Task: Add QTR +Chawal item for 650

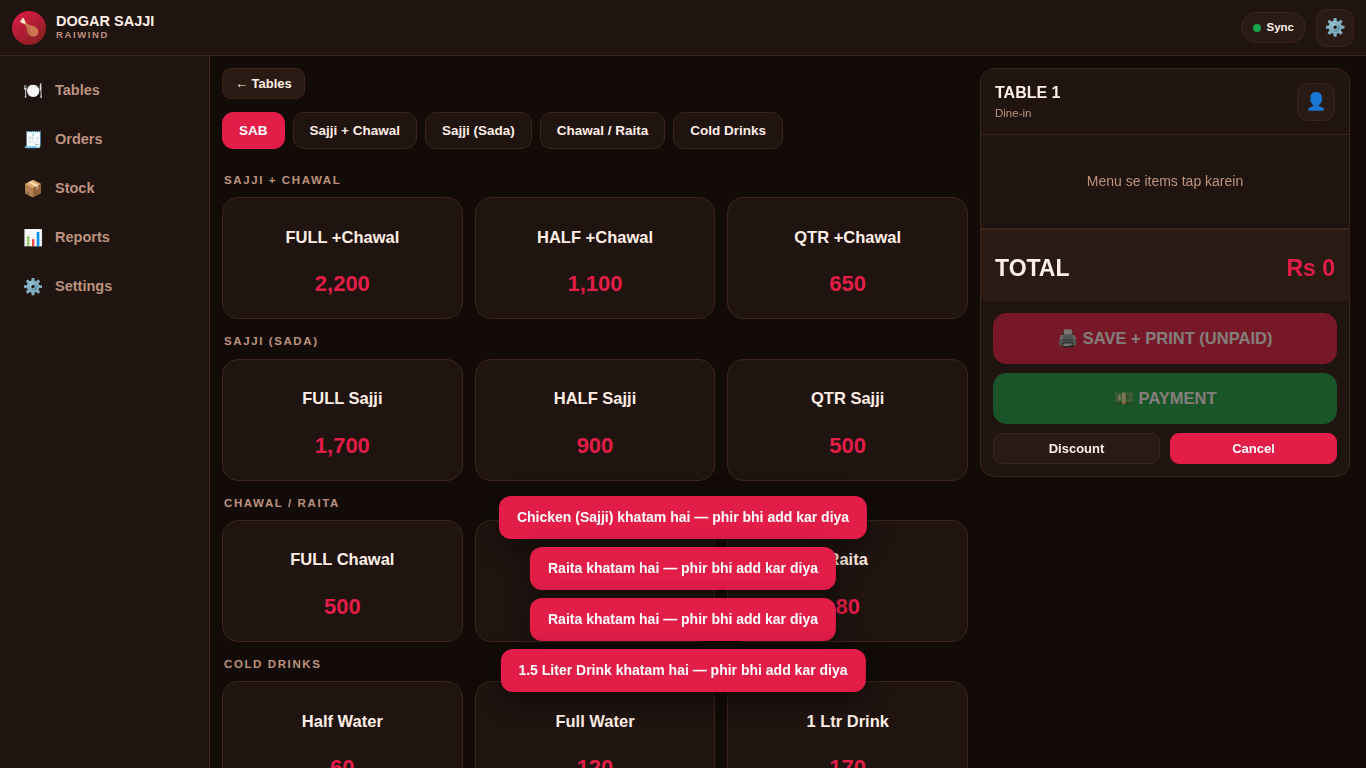Action: (847, 258)
